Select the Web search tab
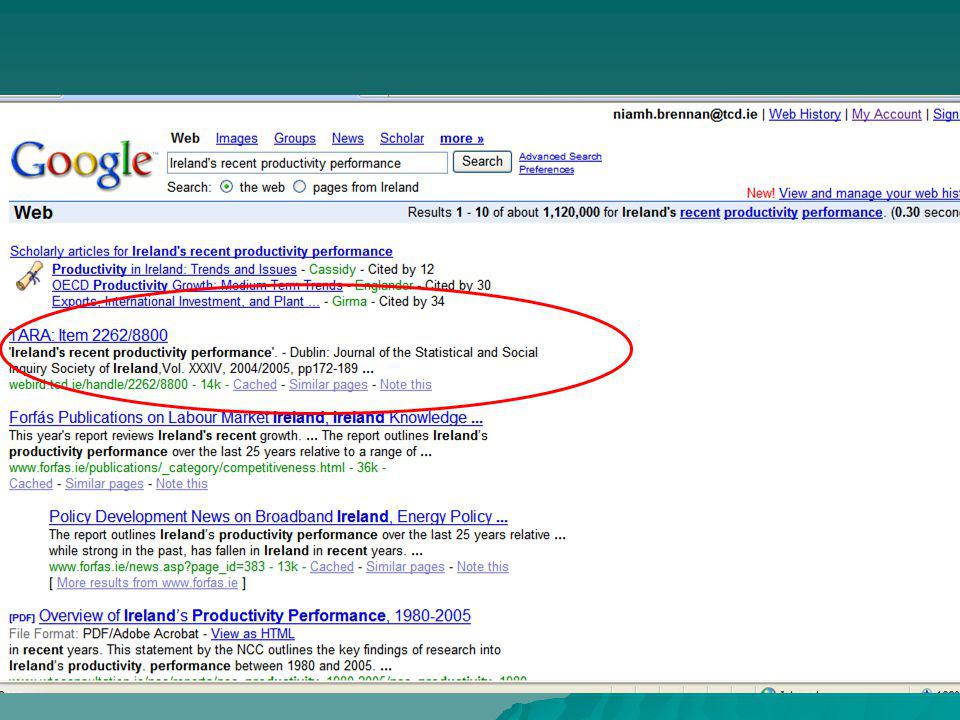960x720 pixels. point(185,138)
